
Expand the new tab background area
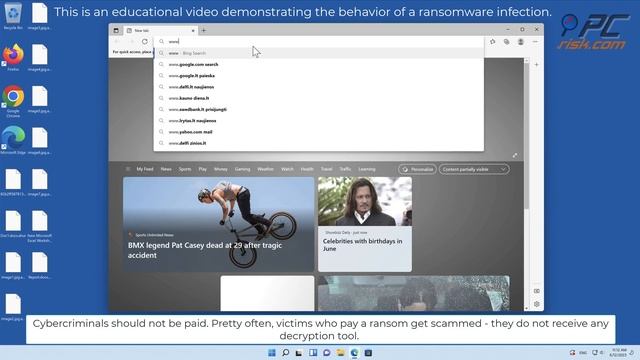[x=515, y=155]
